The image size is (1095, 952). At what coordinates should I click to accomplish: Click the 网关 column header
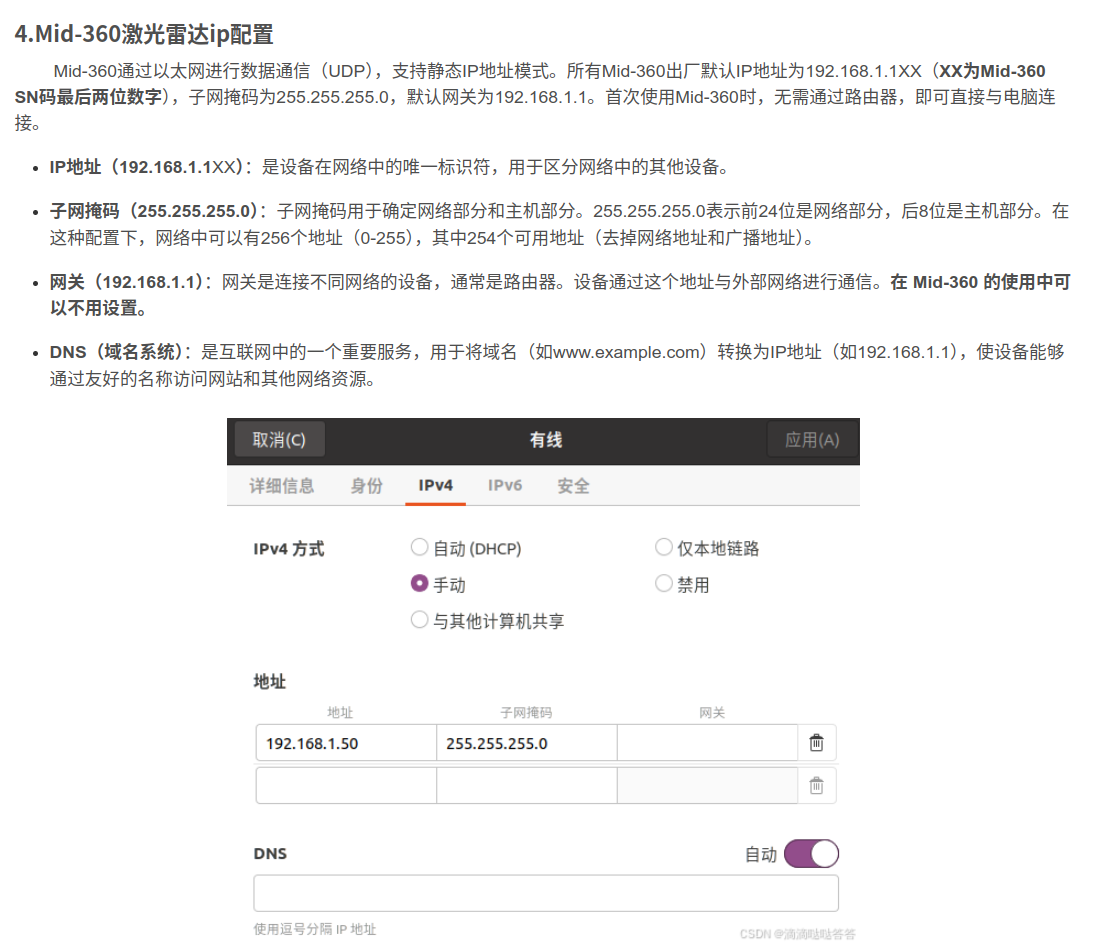712,712
